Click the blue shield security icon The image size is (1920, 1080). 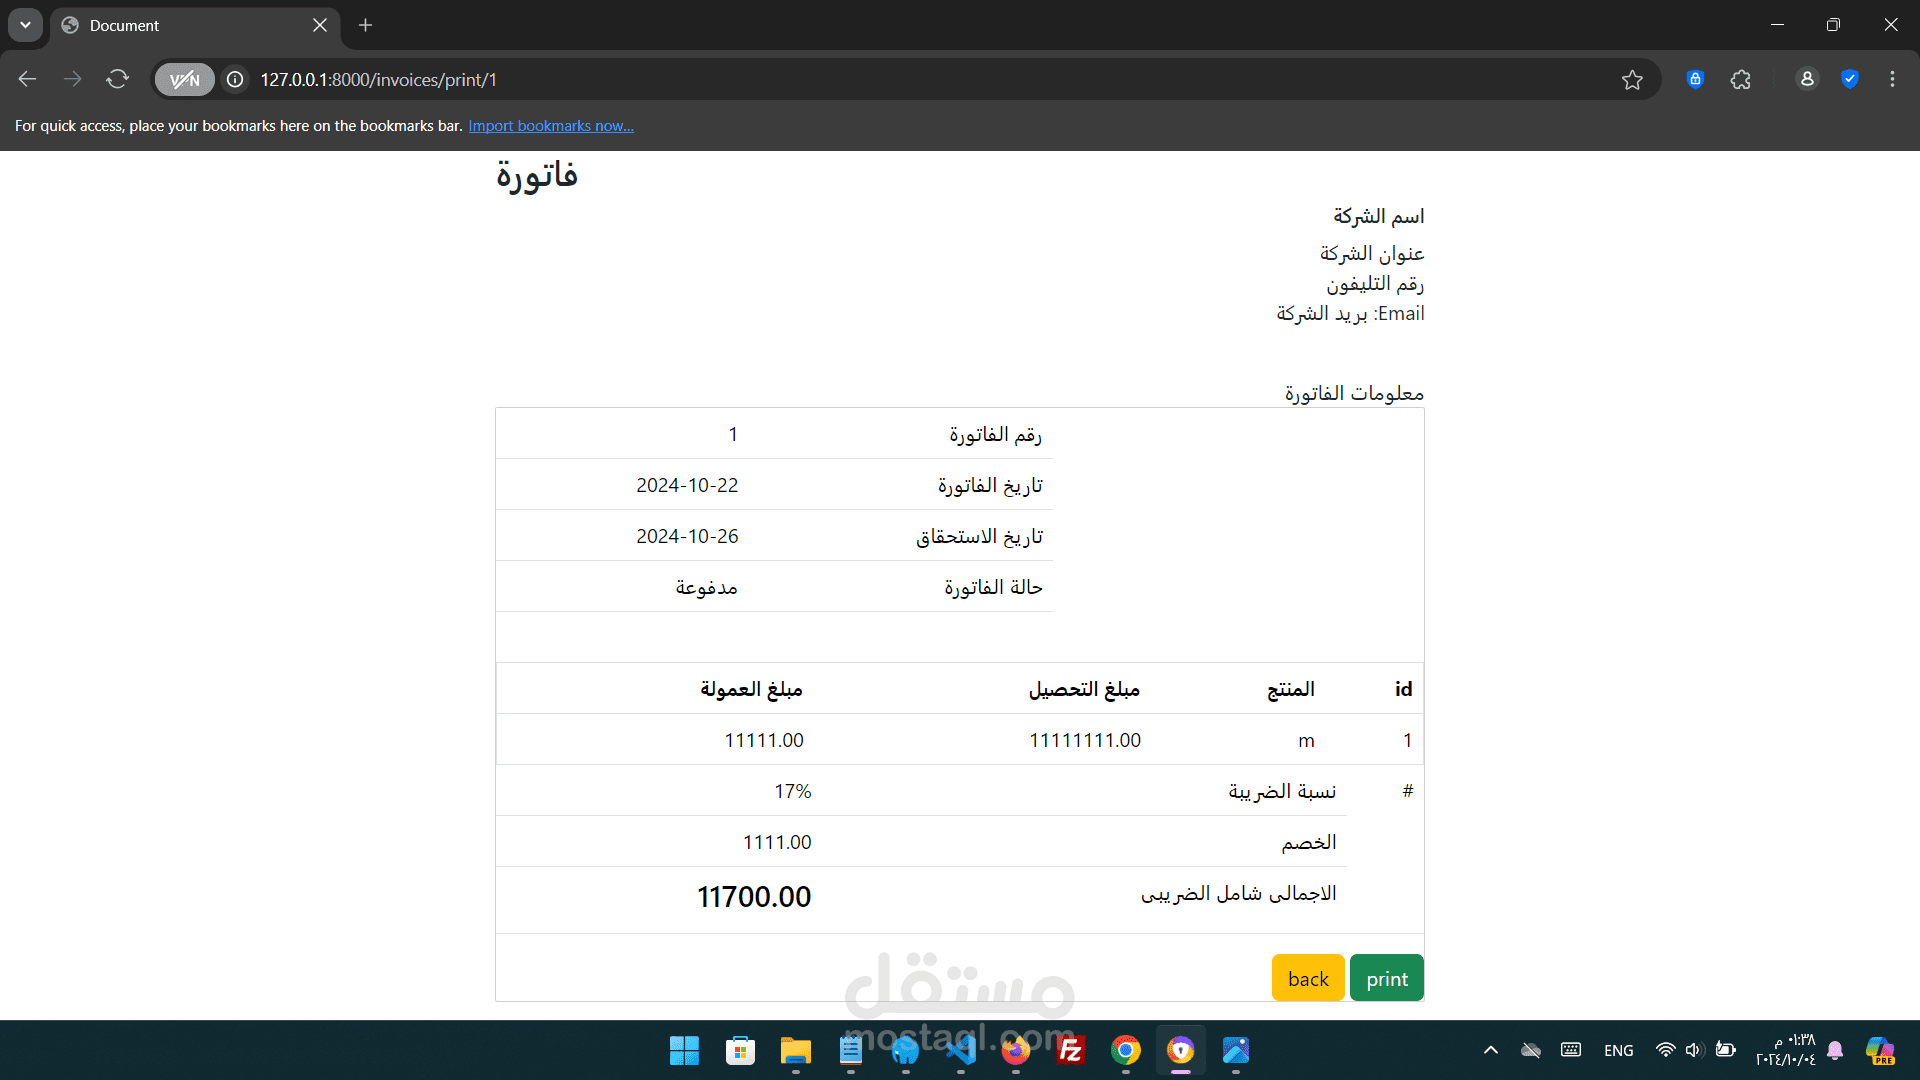pyautogui.click(x=1850, y=80)
